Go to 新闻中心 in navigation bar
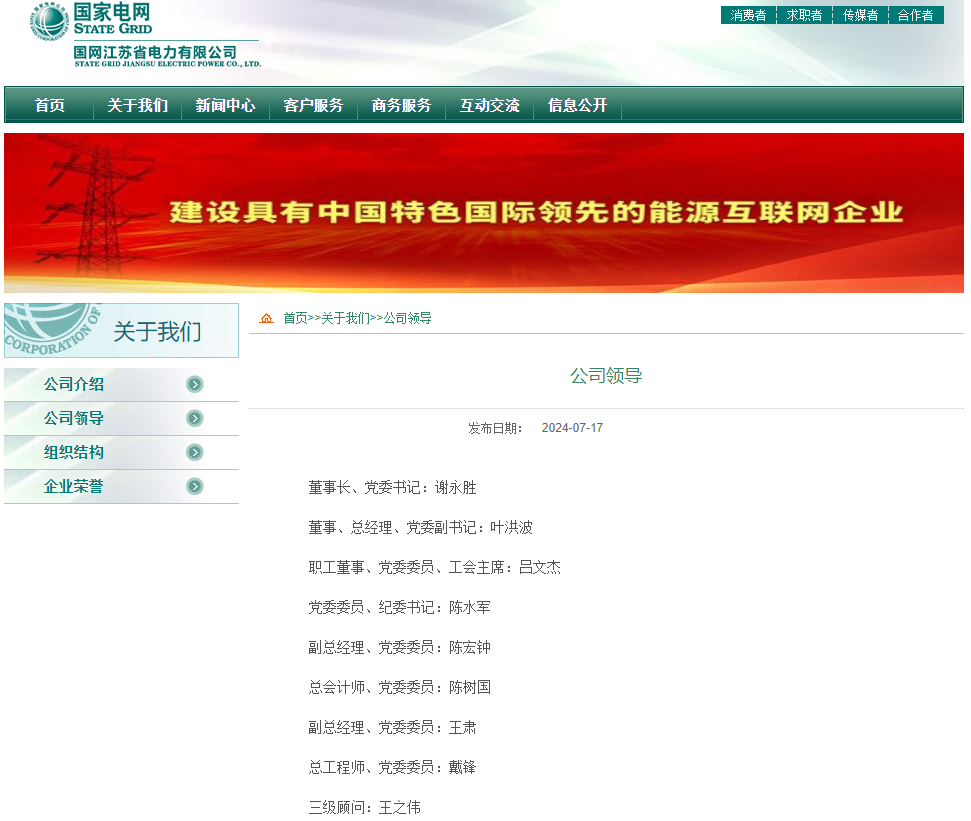971x821 pixels. 225,105
